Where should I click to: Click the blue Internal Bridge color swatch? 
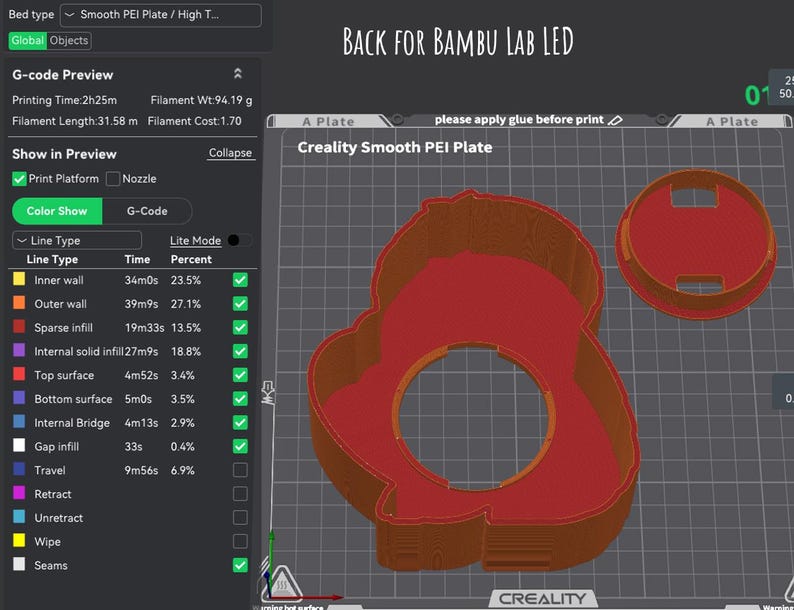tap(19, 422)
